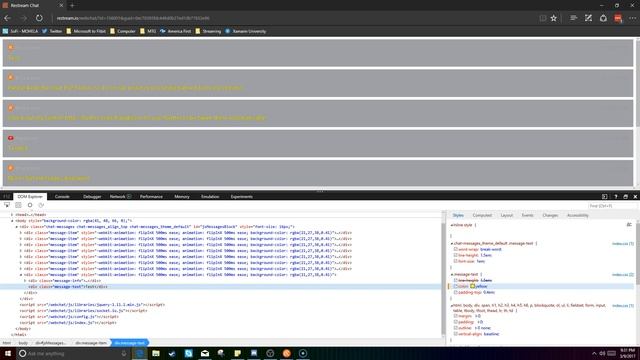This screenshot has width=640, height=360.
Task: Unpin the developer tools window
Action: [x=625, y=196]
